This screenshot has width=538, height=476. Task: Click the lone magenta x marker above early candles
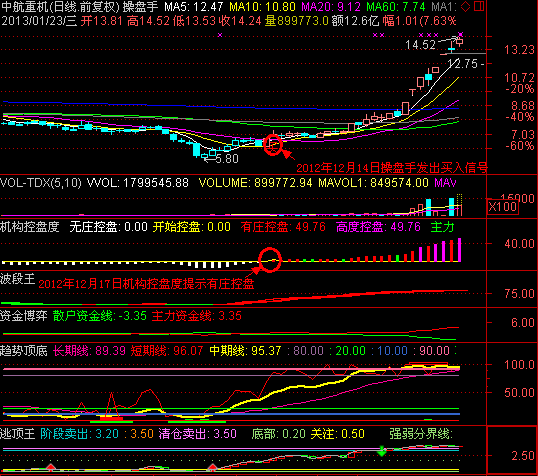(220, 35)
